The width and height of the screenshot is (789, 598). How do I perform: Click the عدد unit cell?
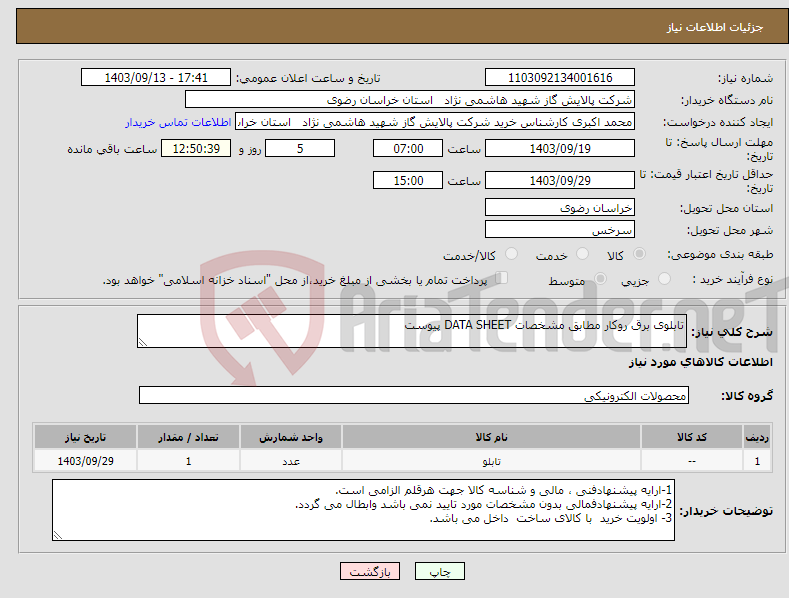coord(291,461)
